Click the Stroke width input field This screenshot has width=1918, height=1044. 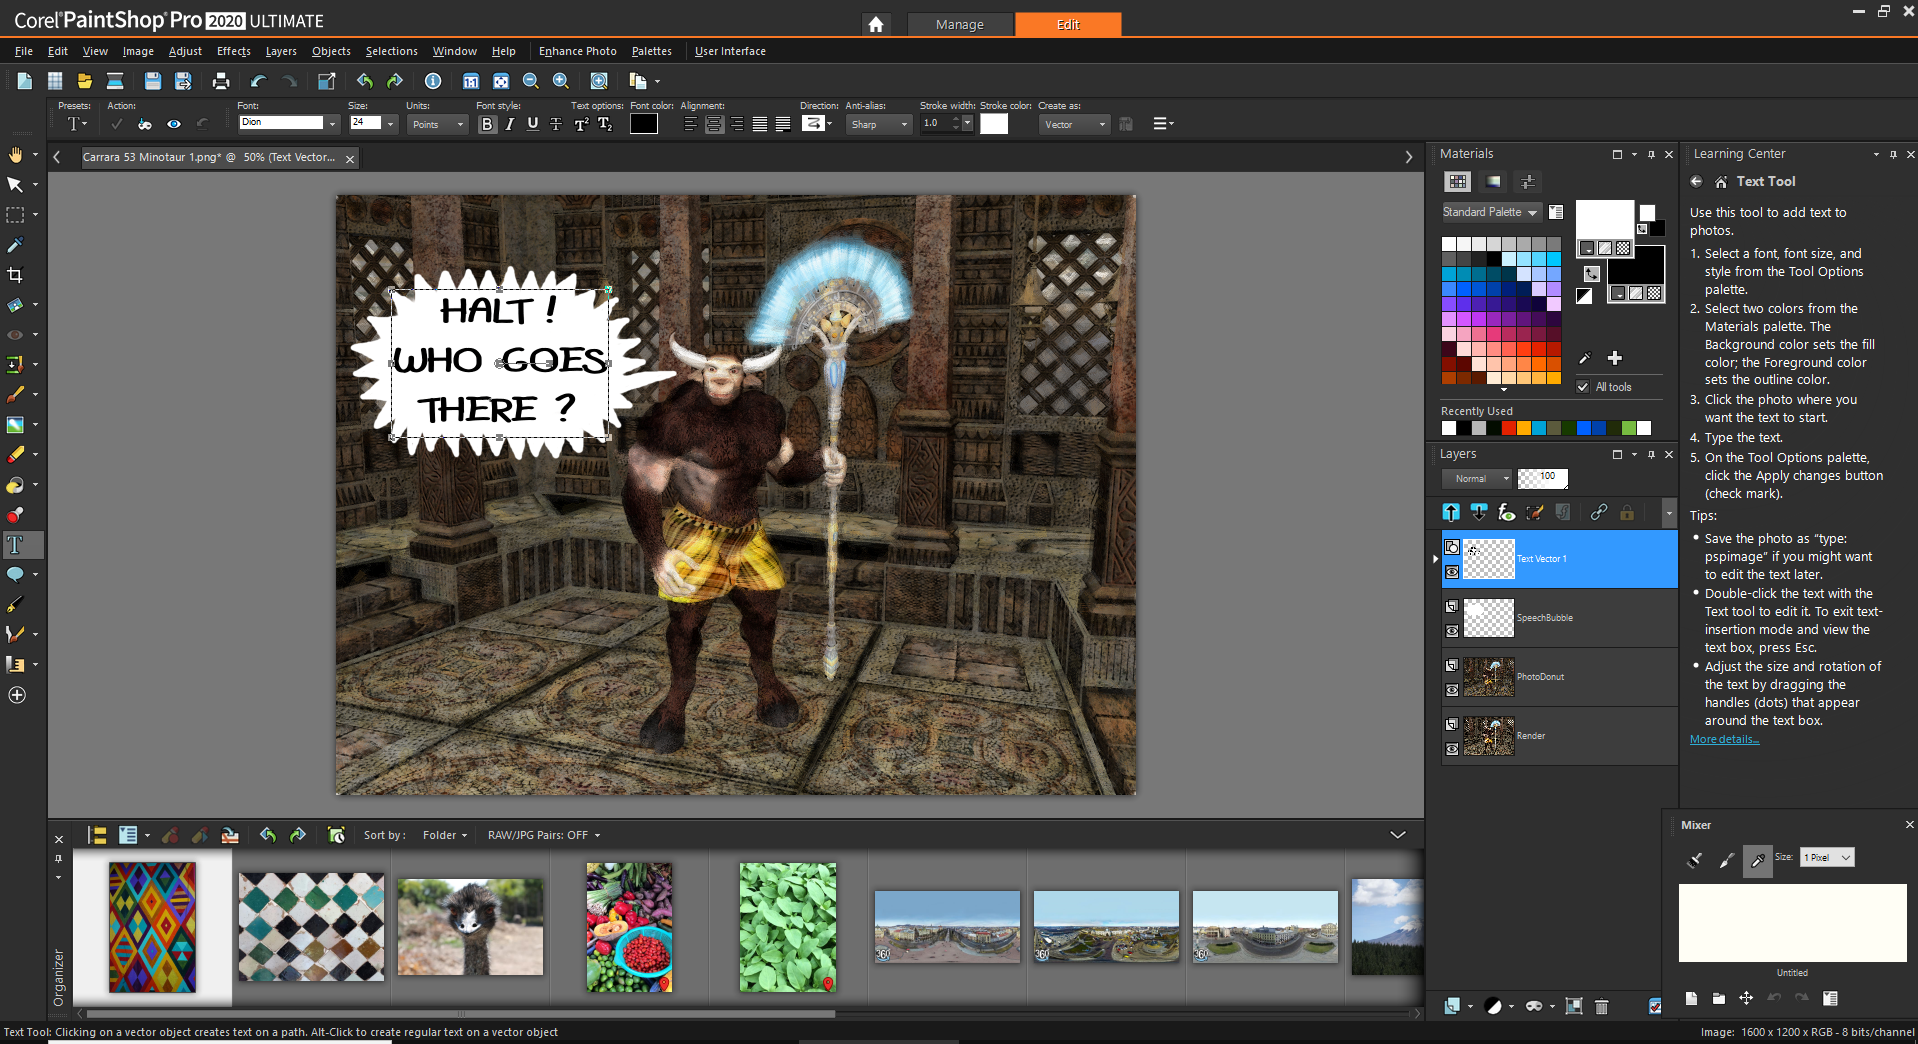(x=936, y=124)
